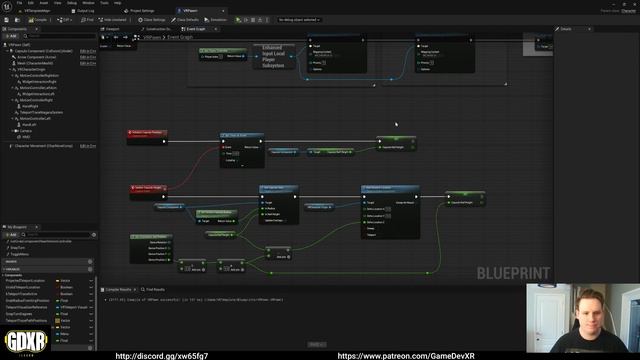Collapse the VRCharacterOrigin tree node
The image size is (640, 360).
pyautogui.click(x=10, y=69)
